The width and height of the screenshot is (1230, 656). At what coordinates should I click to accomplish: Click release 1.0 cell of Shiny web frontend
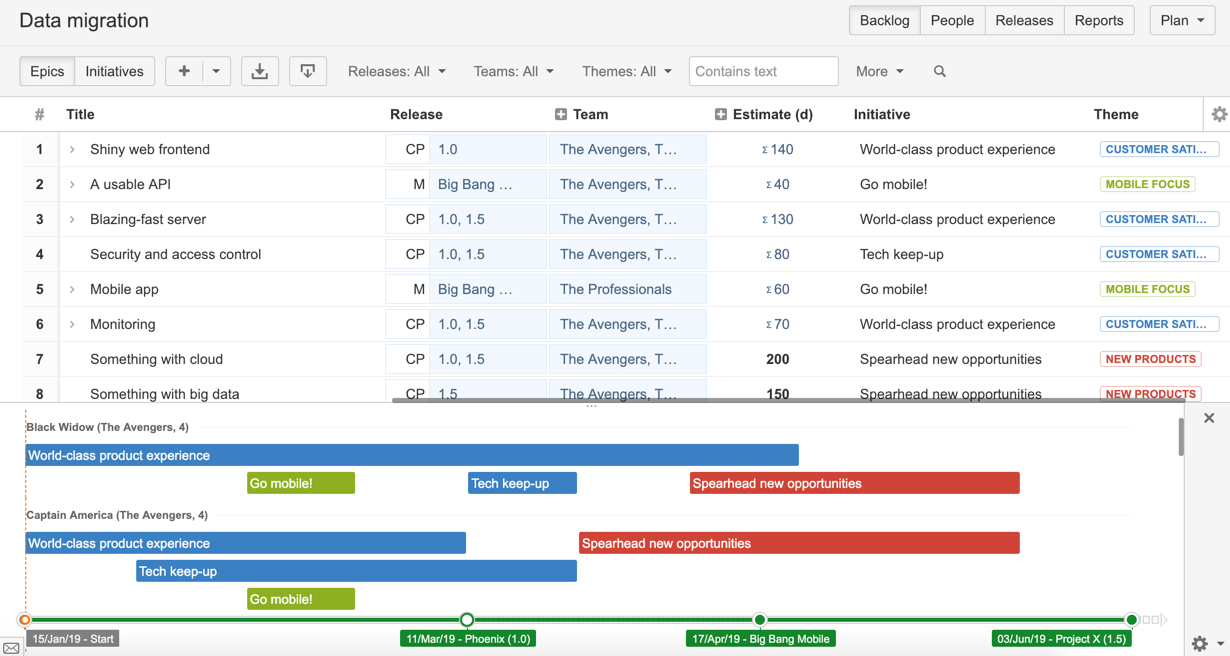click(x=488, y=149)
